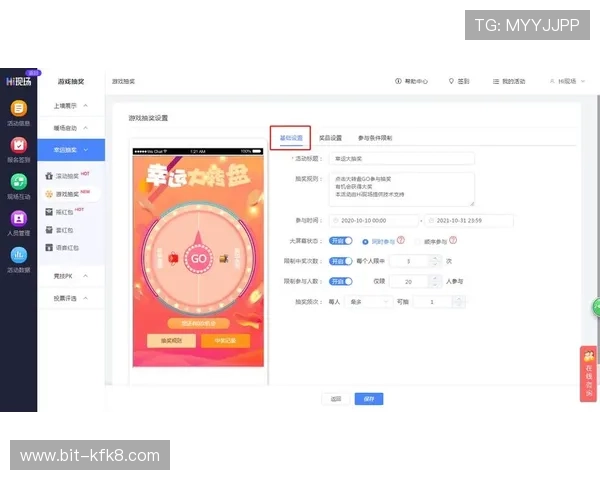Switch to the 参与条件限制 tab
The image size is (600, 480).
375,138
